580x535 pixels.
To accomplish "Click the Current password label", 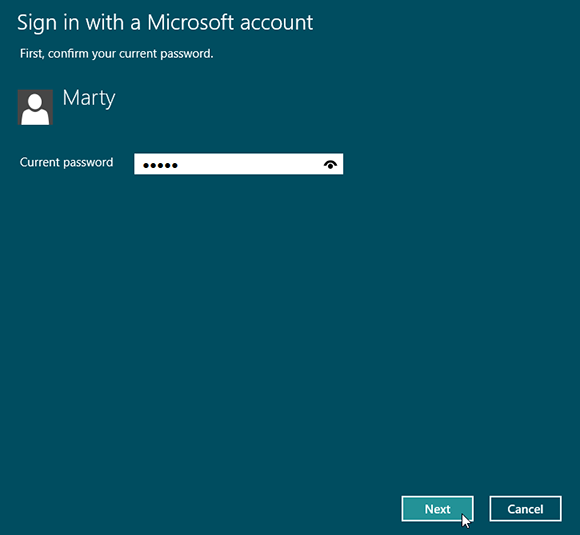I will tap(67, 162).
